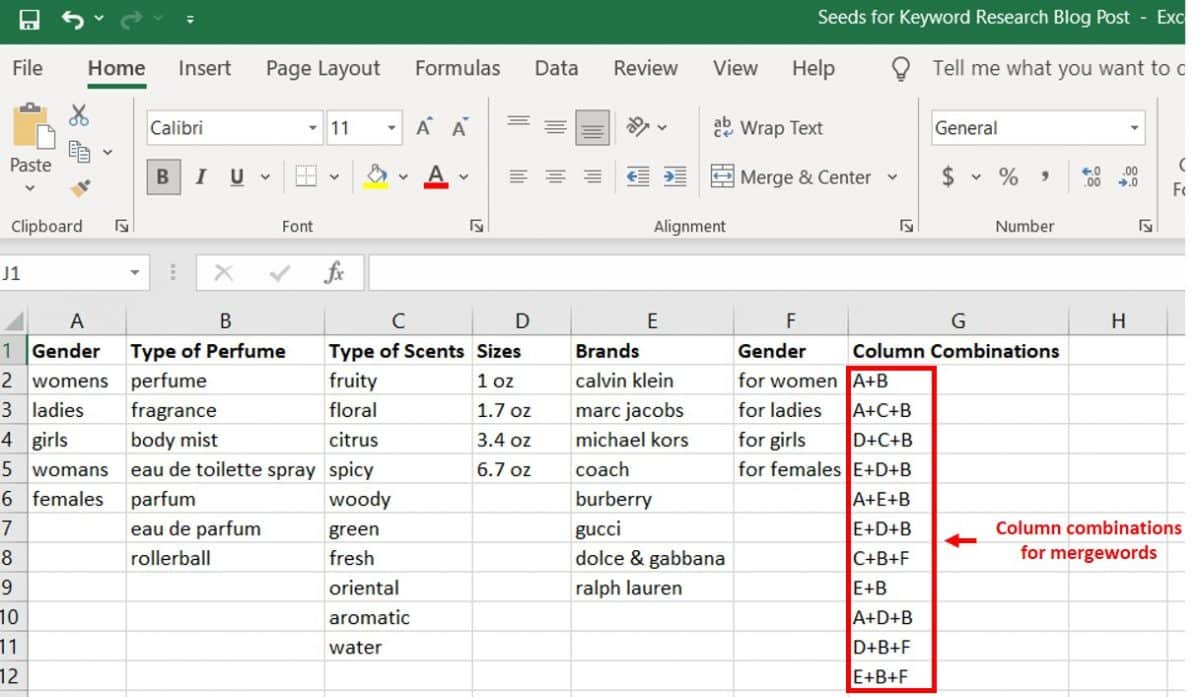Expand the General number format dropdown
This screenshot has height=697, width=1200.
(x=1134, y=128)
